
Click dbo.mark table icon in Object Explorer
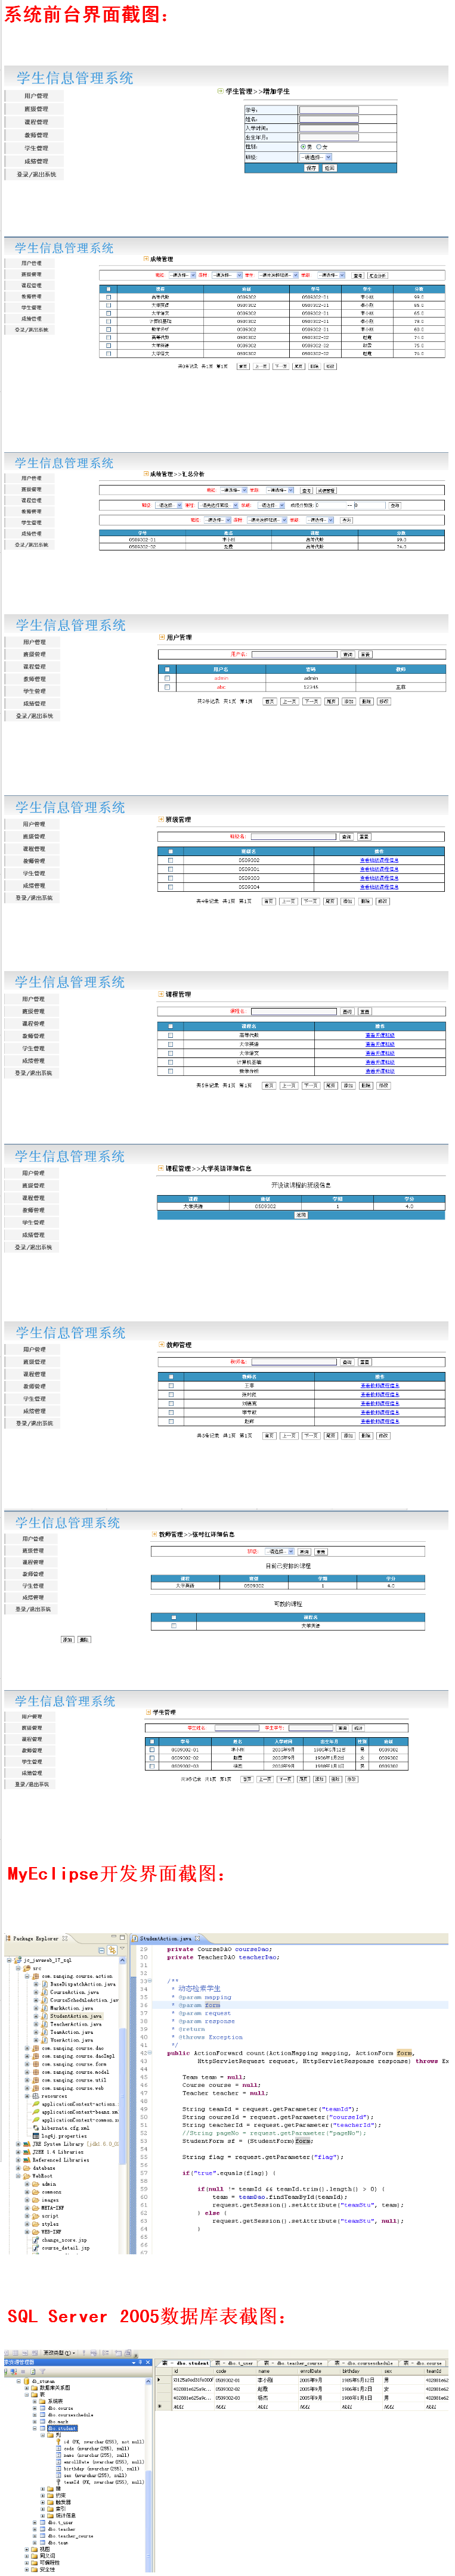click(x=43, y=2422)
